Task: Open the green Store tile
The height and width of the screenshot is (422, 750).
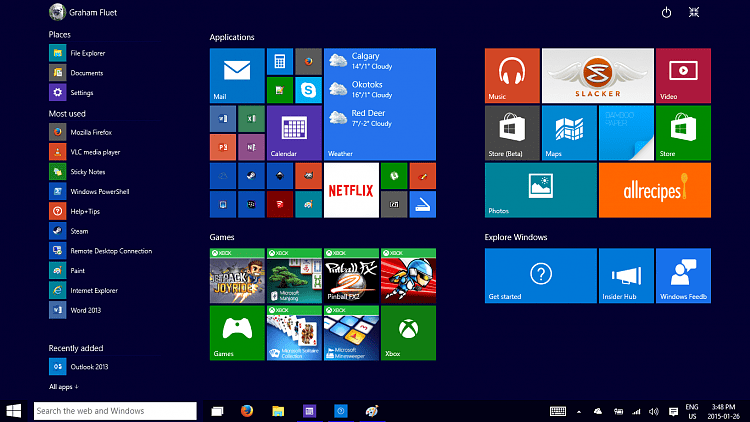Action: [x=683, y=133]
